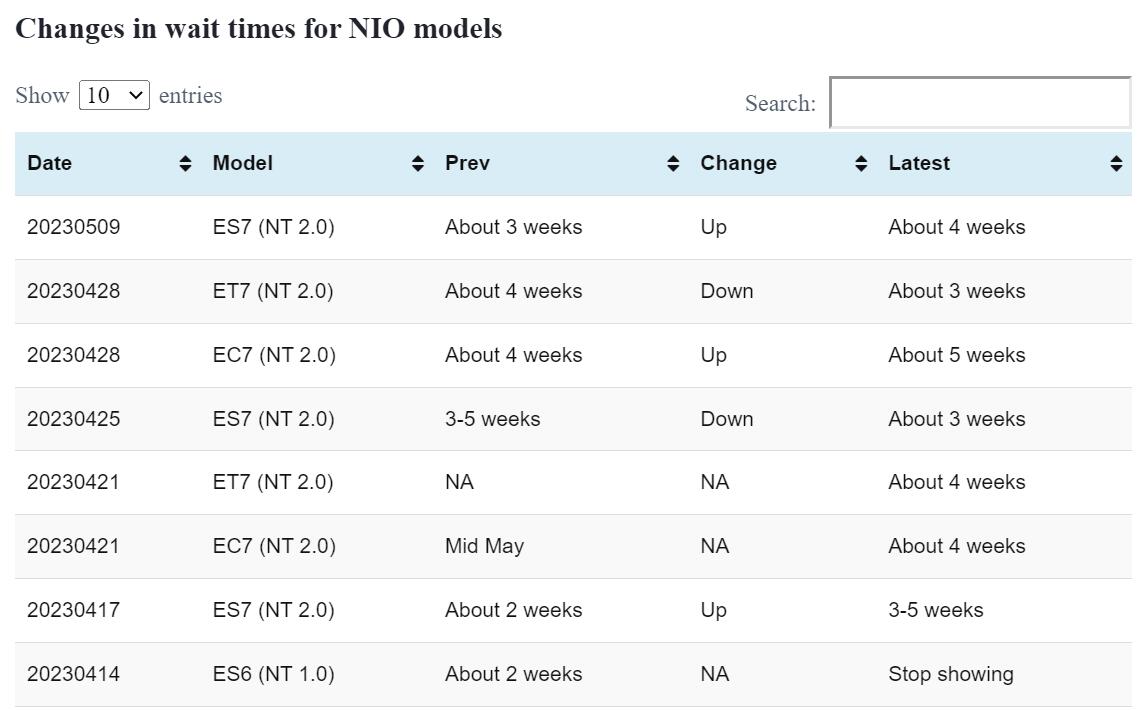Screen dimensions: 1137x710
Task: Click the sort arrows in Date column
Action: [185, 164]
